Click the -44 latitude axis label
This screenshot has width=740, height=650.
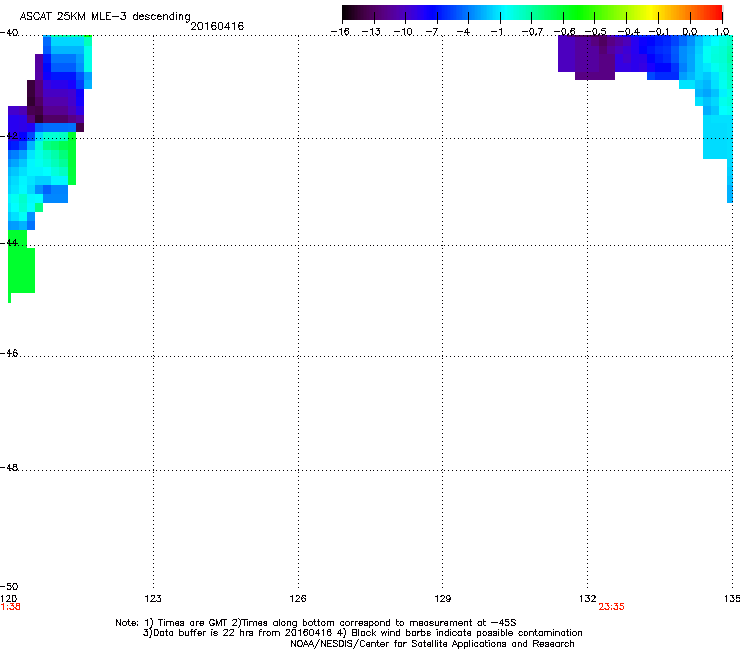[x=9, y=243]
